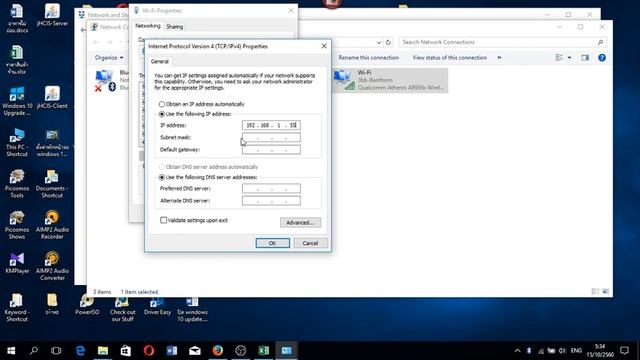Open the Windows Start menu

11,350
